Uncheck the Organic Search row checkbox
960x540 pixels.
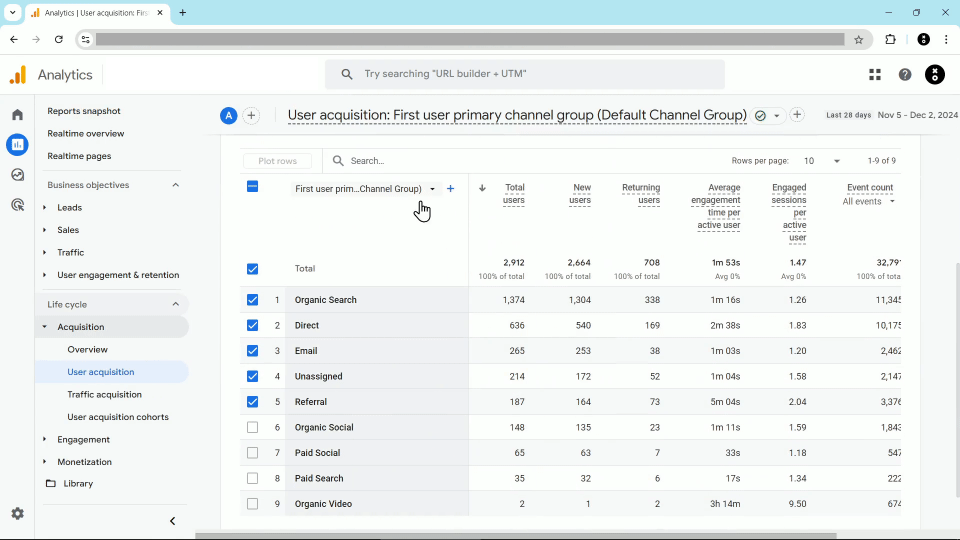coord(252,299)
